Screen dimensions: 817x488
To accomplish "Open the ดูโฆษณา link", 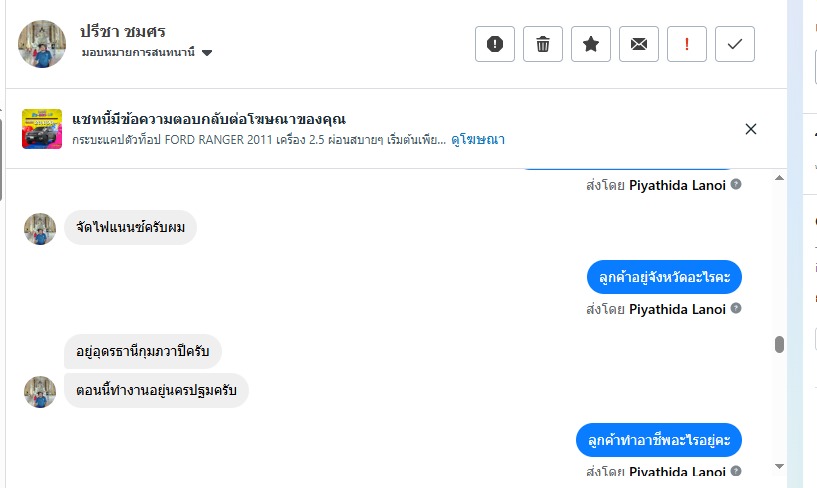I will click(477, 140).
